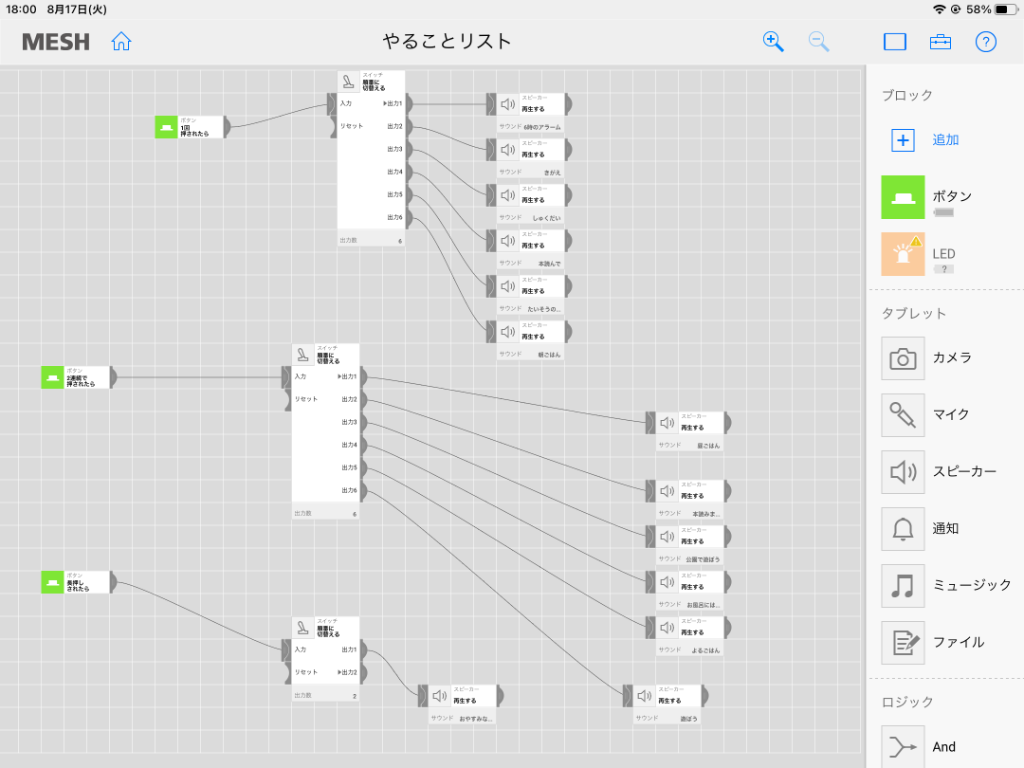The height and width of the screenshot is (768, 1024).
Task: Open the 本読んで sound setting
Action: tap(530, 263)
